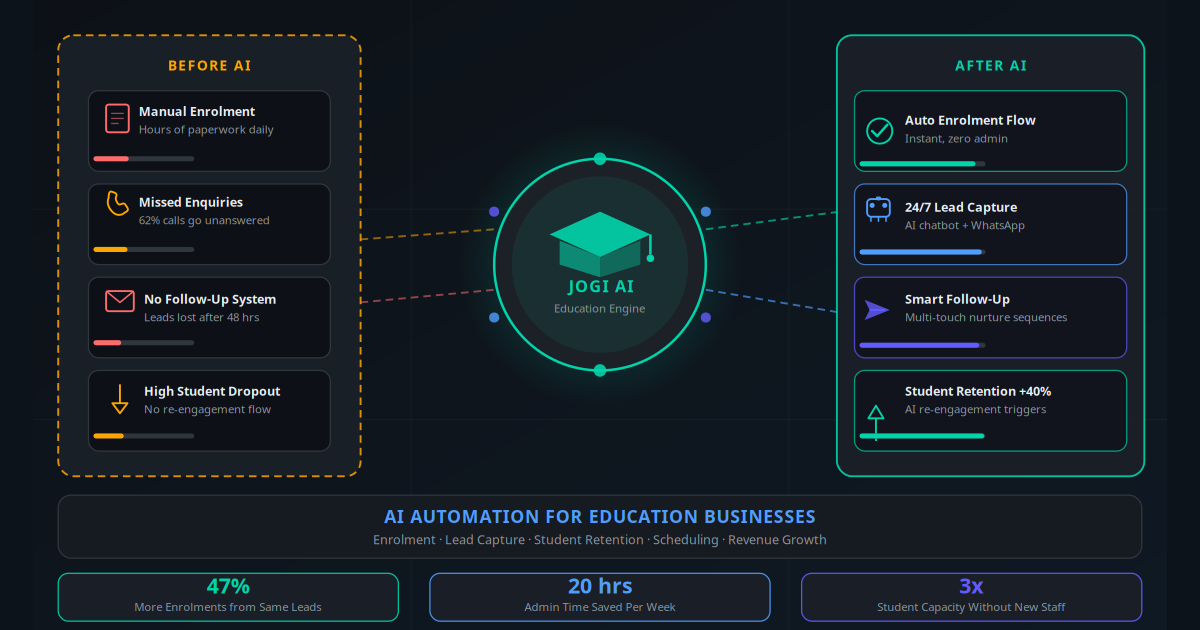The width and height of the screenshot is (1200, 630).
Task: Click the Auto Enrolment checkmark icon
Action: 879,130
